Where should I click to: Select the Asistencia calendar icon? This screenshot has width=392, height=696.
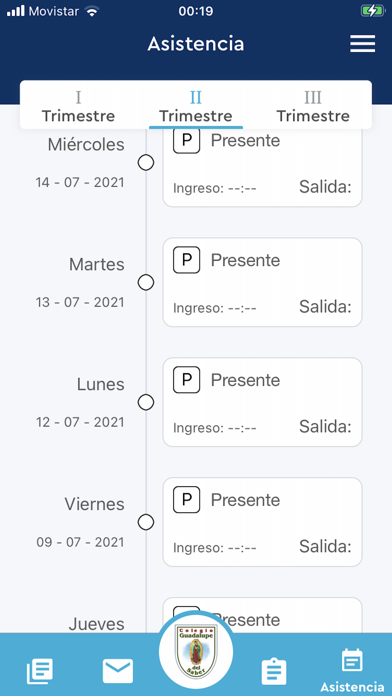coord(352,660)
